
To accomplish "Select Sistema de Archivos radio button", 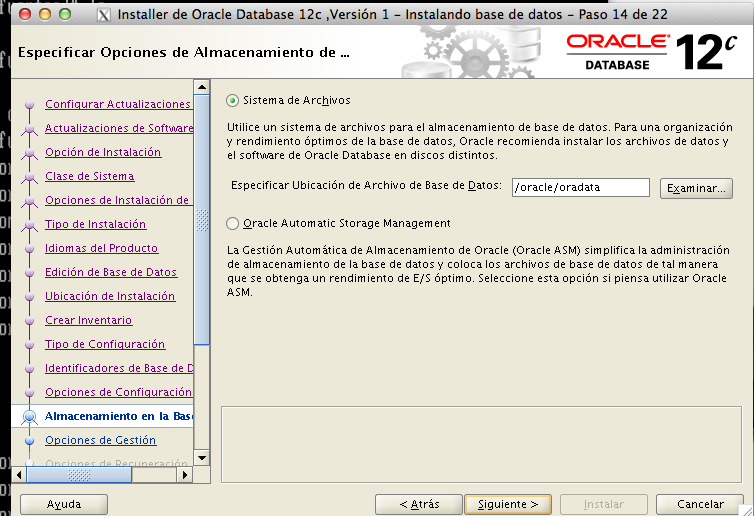I will 233,101.
